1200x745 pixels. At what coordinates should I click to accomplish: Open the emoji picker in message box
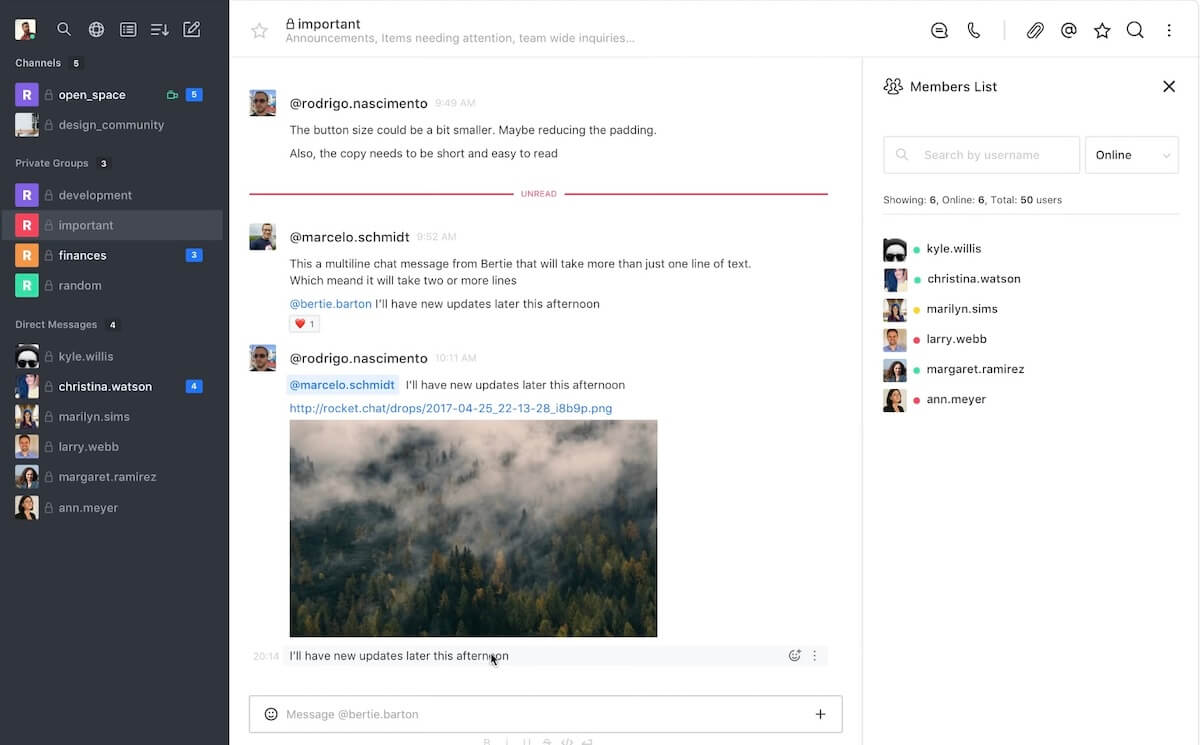(270, 714)
